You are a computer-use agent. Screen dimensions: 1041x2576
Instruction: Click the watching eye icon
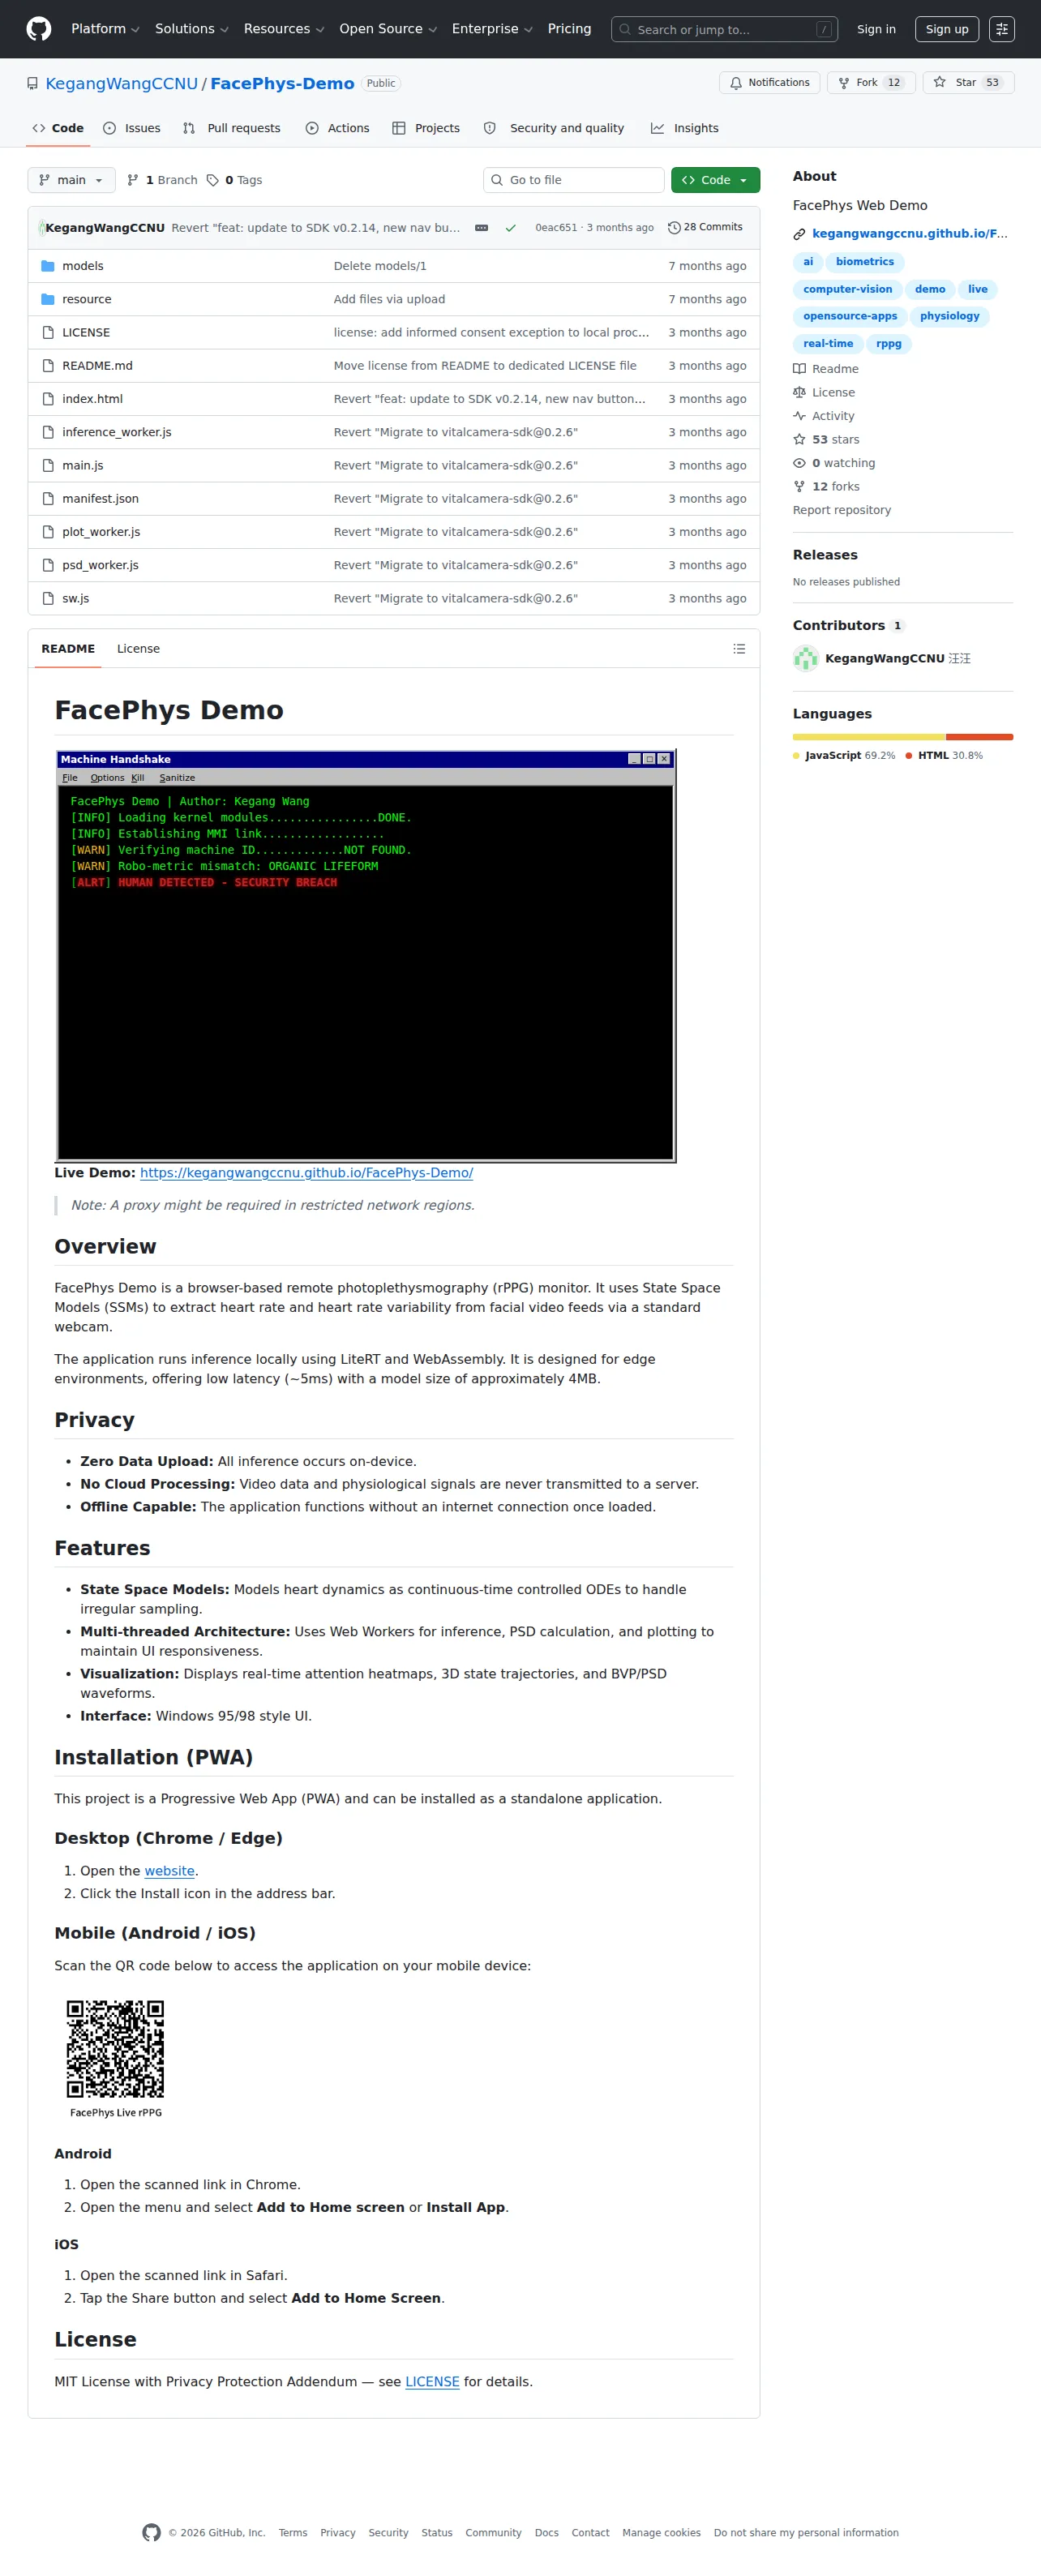click(799, 463)
